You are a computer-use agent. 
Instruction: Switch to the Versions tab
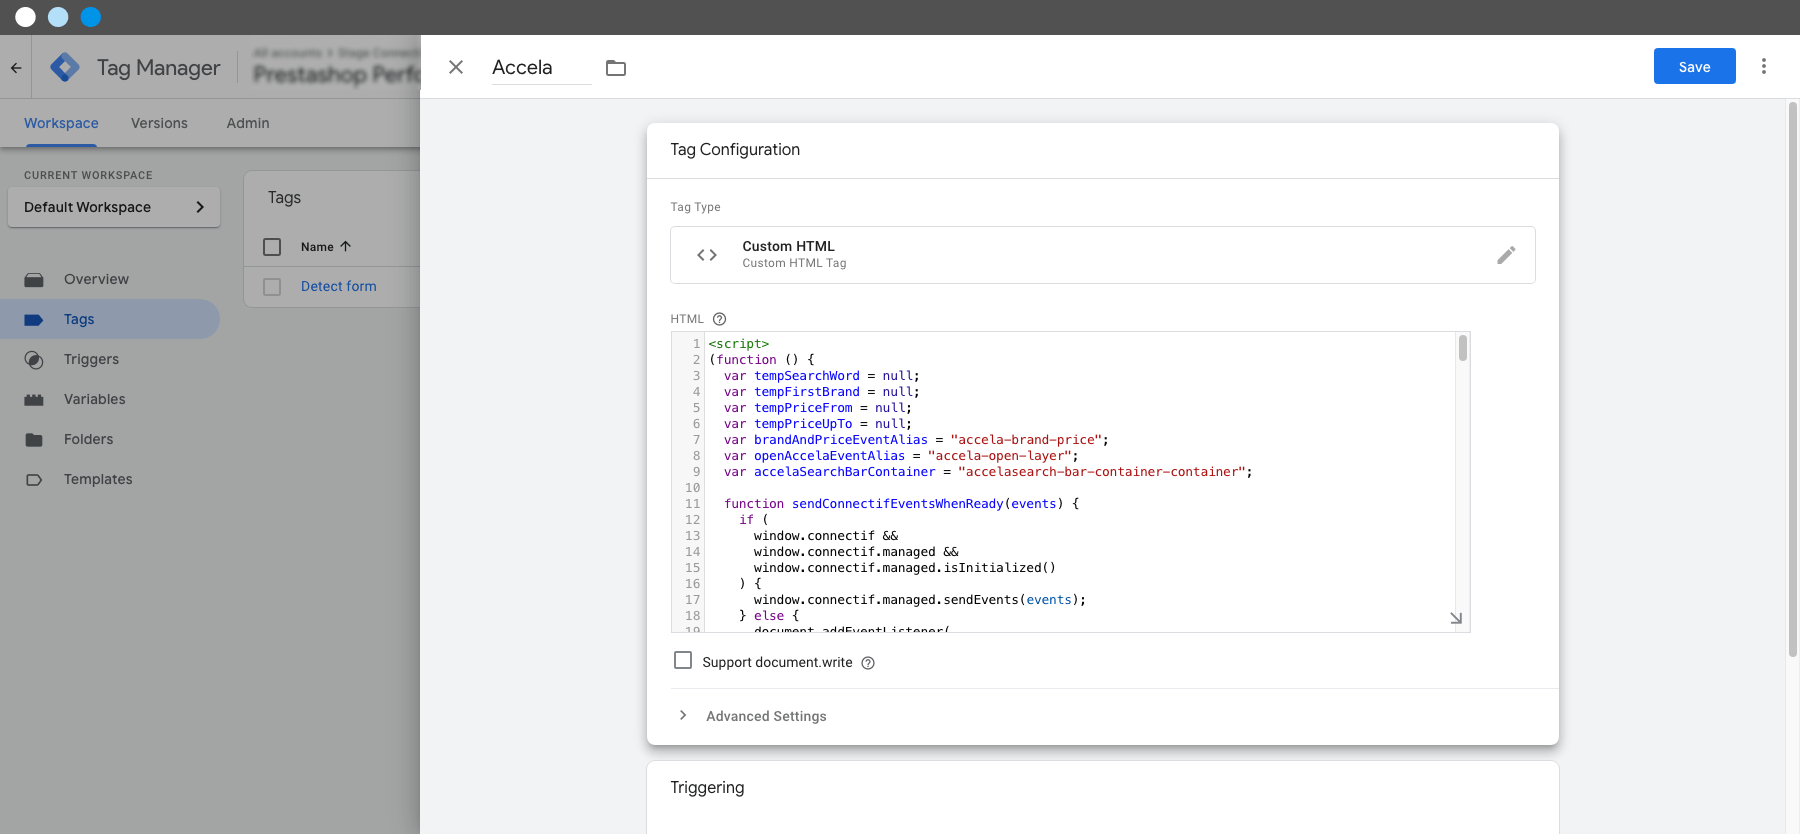[159, 123]
